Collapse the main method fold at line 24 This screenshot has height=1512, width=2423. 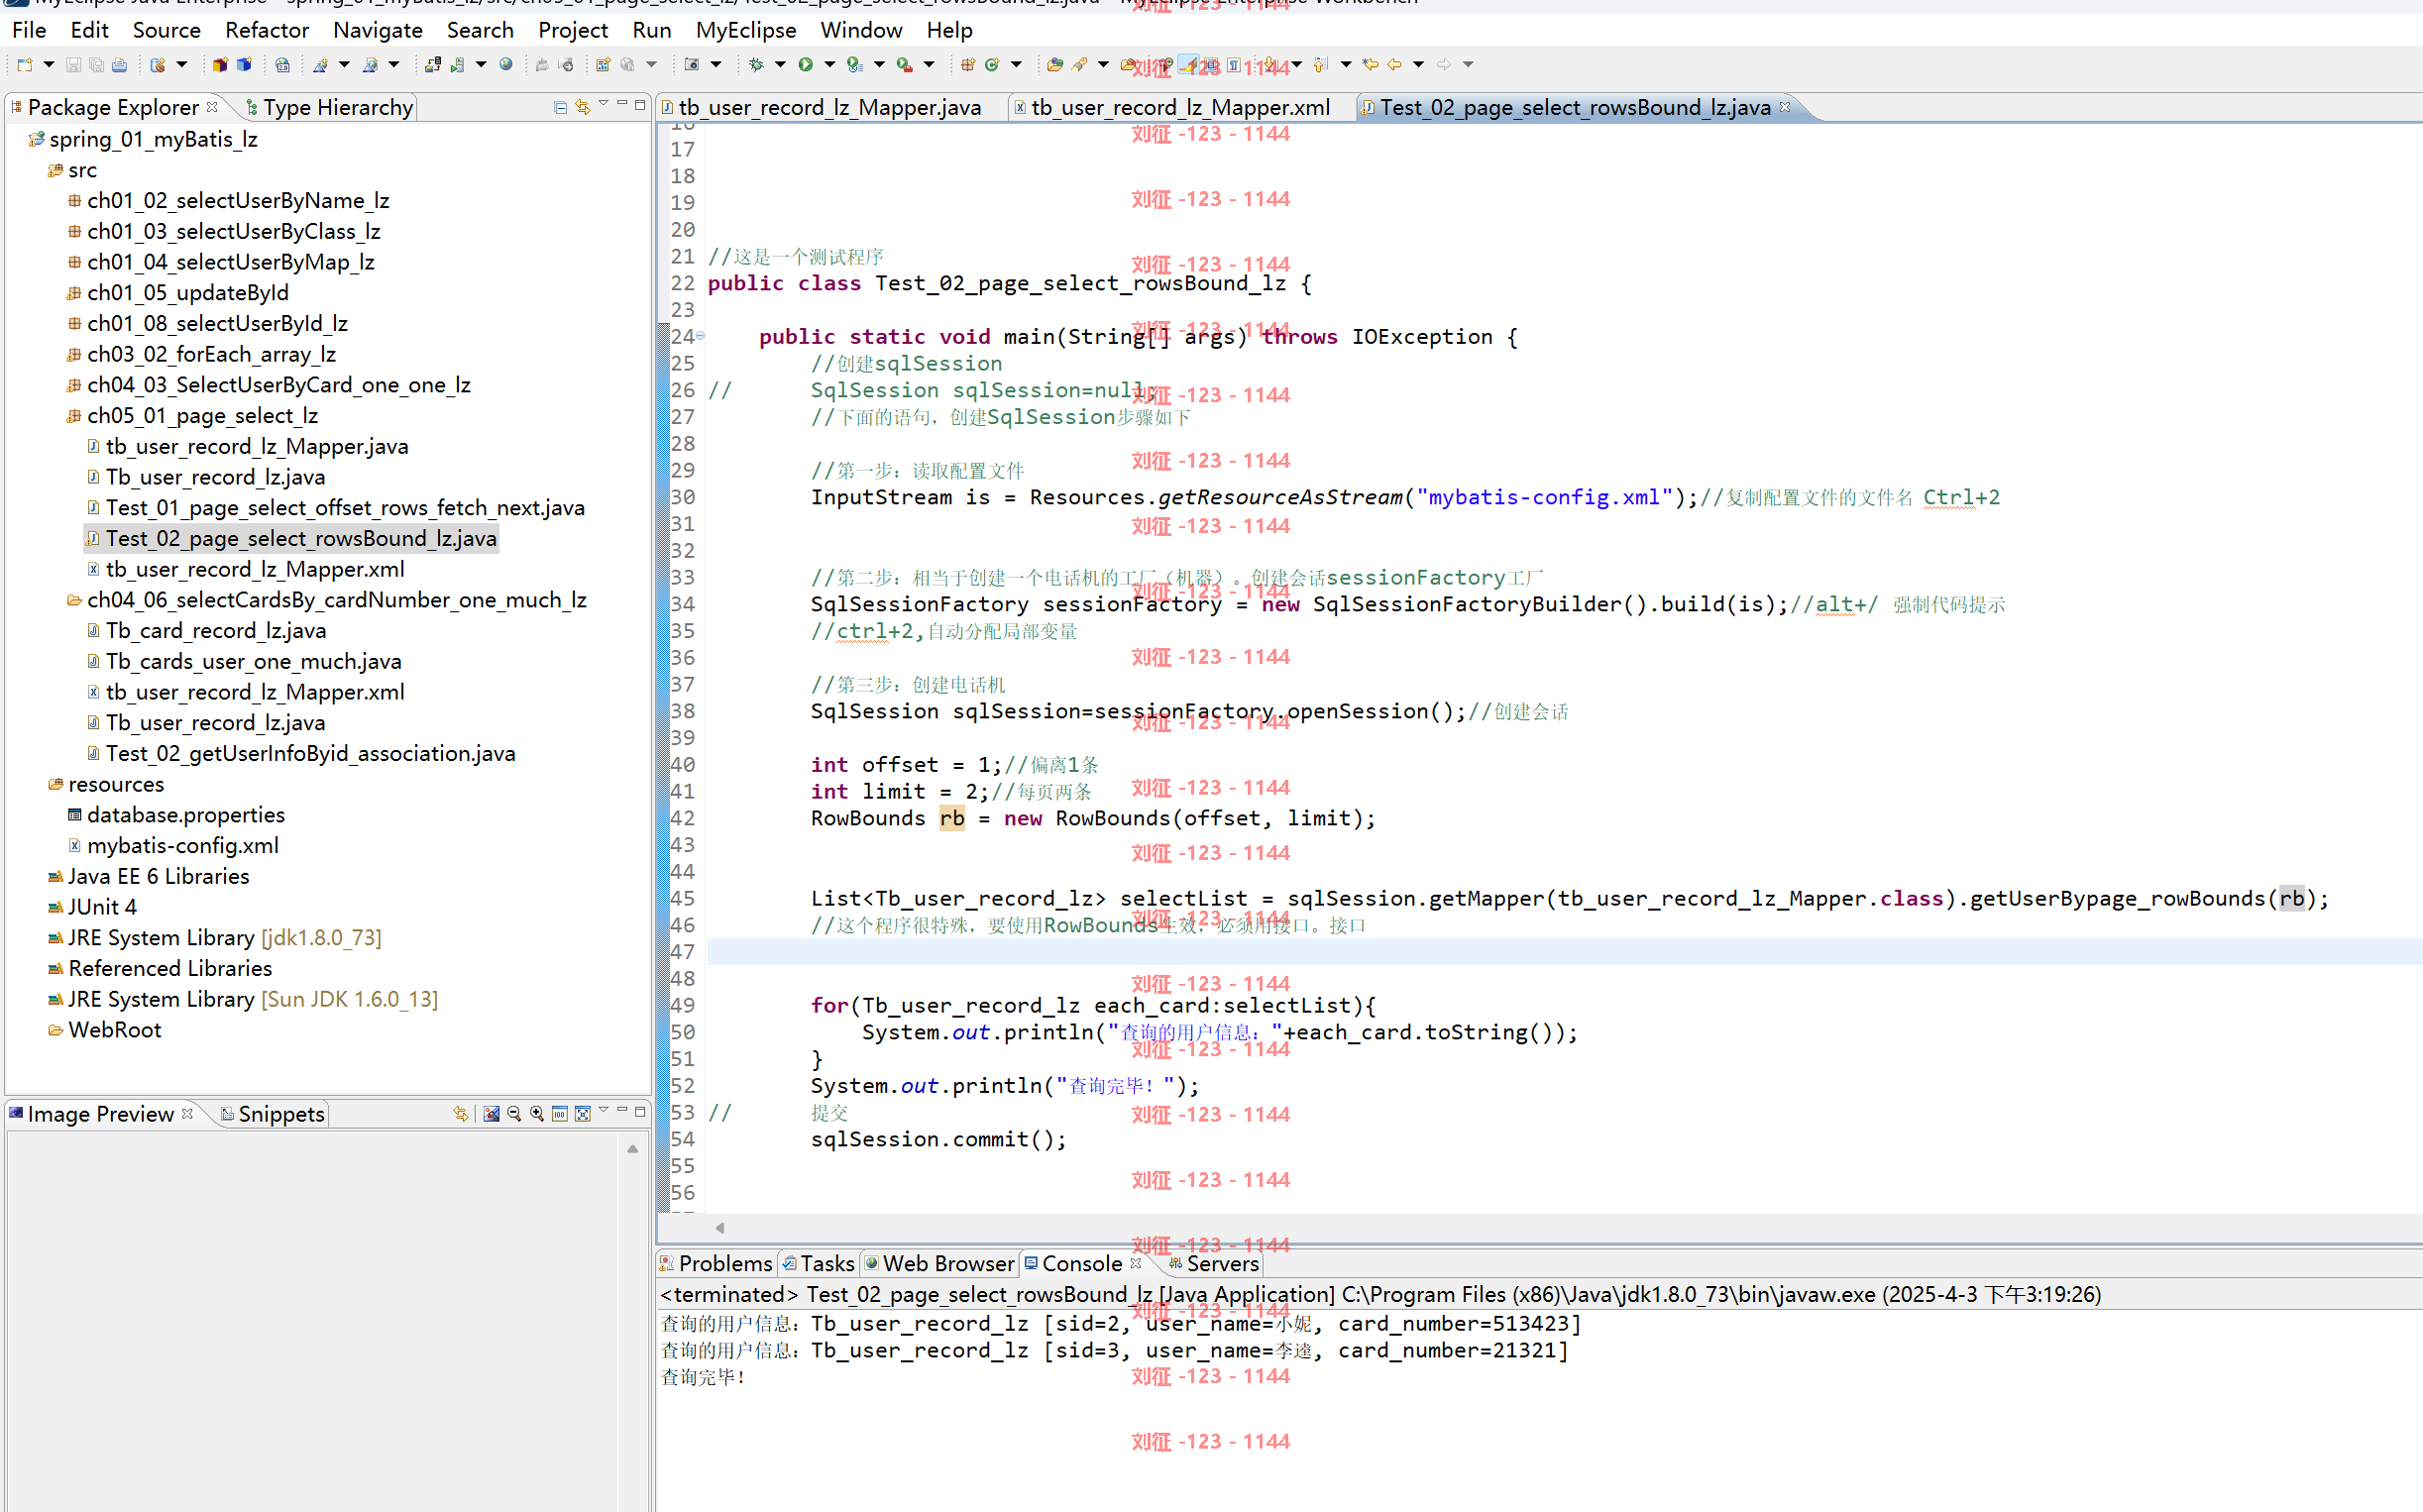point(700,336)
